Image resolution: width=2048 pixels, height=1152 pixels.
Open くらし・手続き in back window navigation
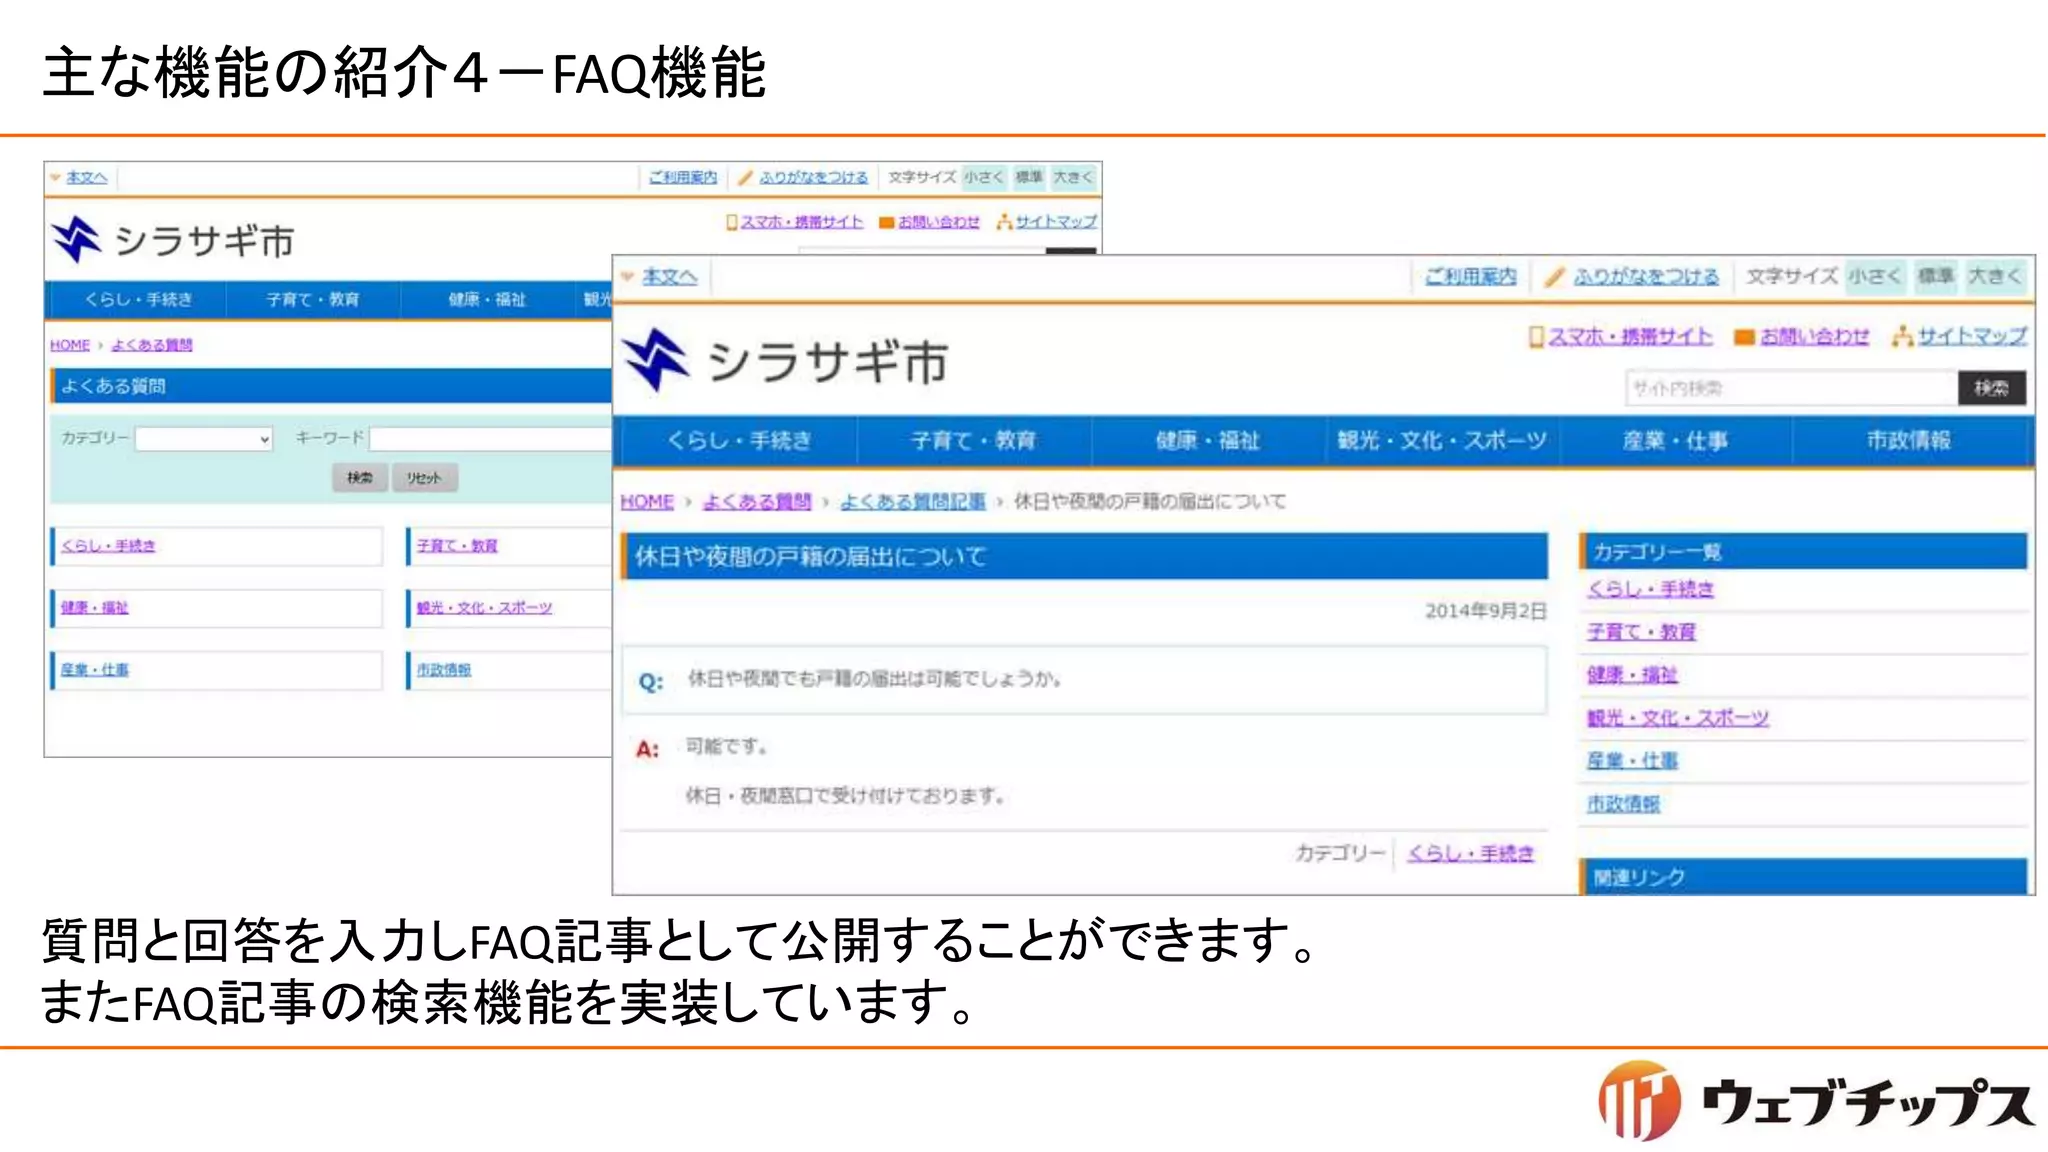coord(138,299)
